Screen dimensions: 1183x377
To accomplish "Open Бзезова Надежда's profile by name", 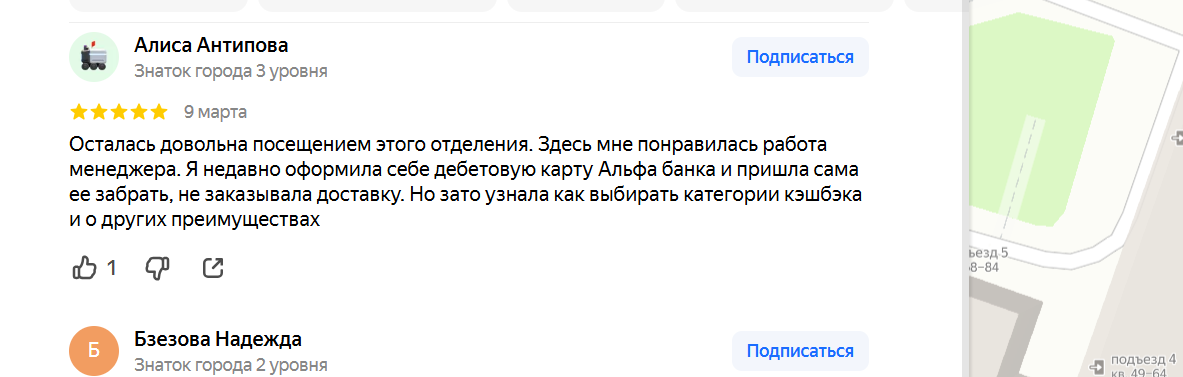I will (218, 339).
